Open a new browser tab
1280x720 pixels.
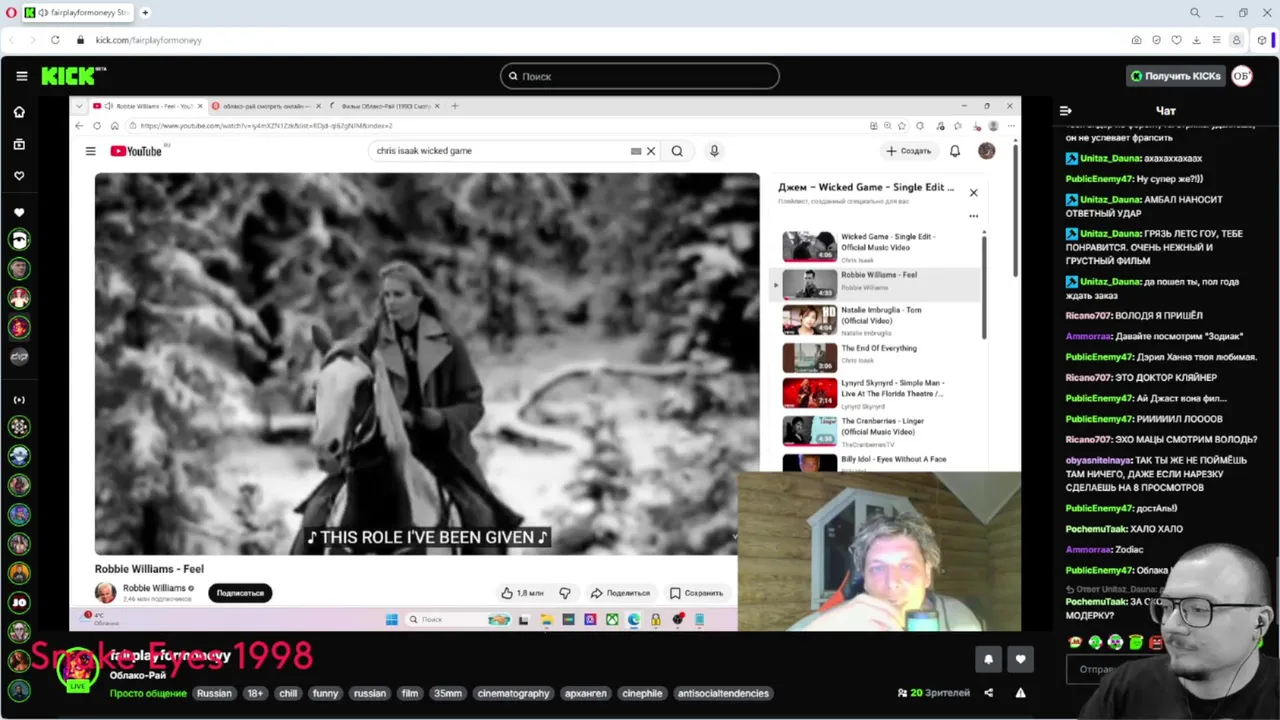[x=145, y=12]
